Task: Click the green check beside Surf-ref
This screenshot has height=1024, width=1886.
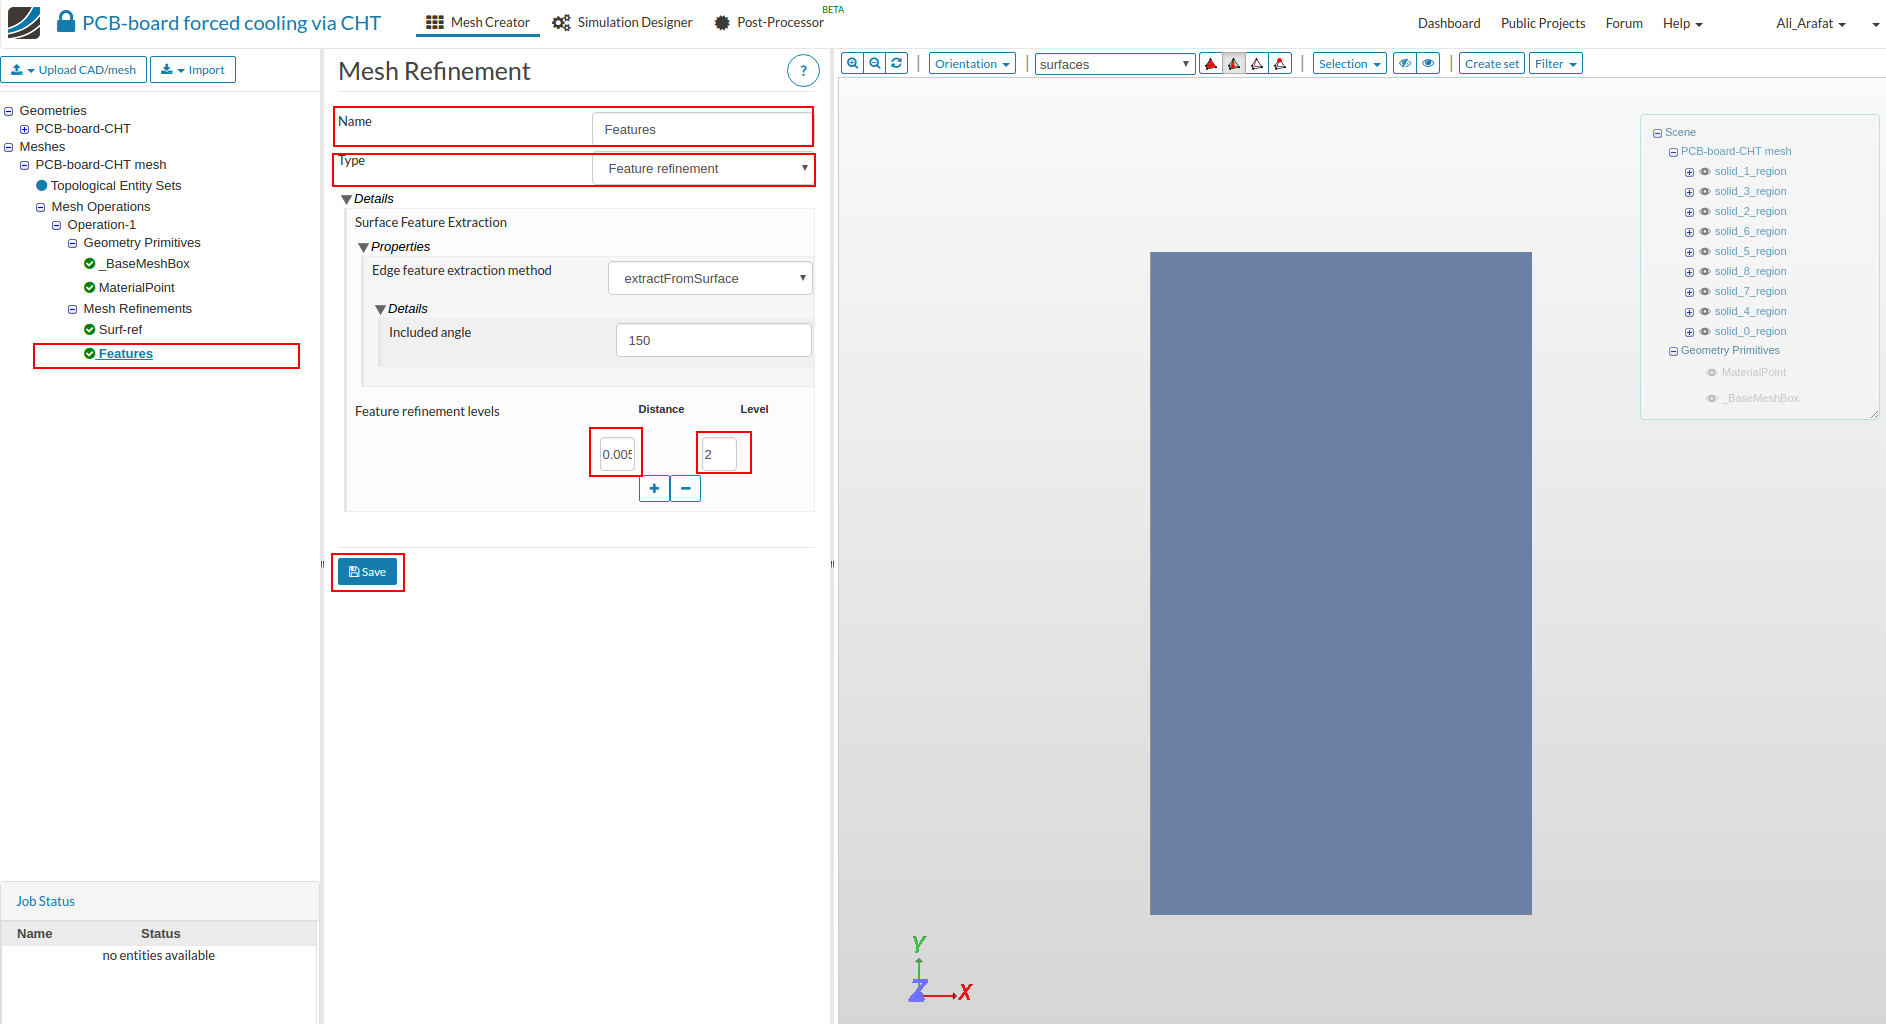Action: tap(90, 330)
